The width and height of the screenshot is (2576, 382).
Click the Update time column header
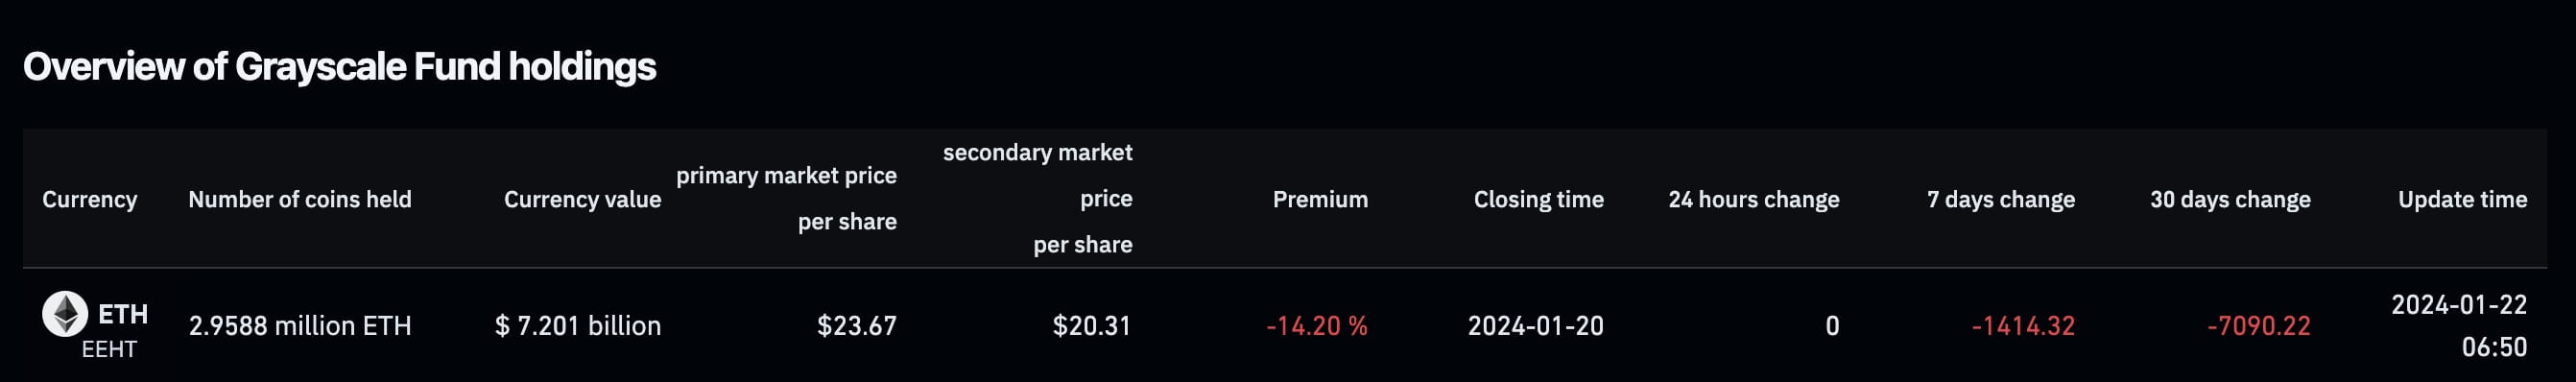(2462, 199)
